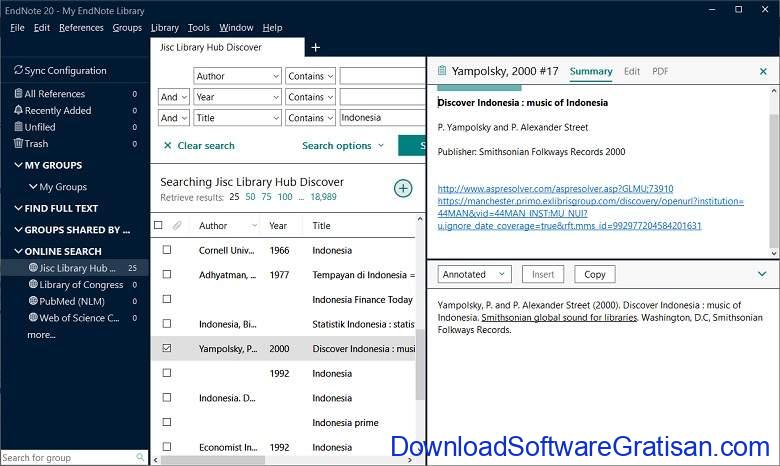The width and height of the screenshot is (780, 466).
Task: Click the paperclip attachment column icon
Action: pos(177,225)
